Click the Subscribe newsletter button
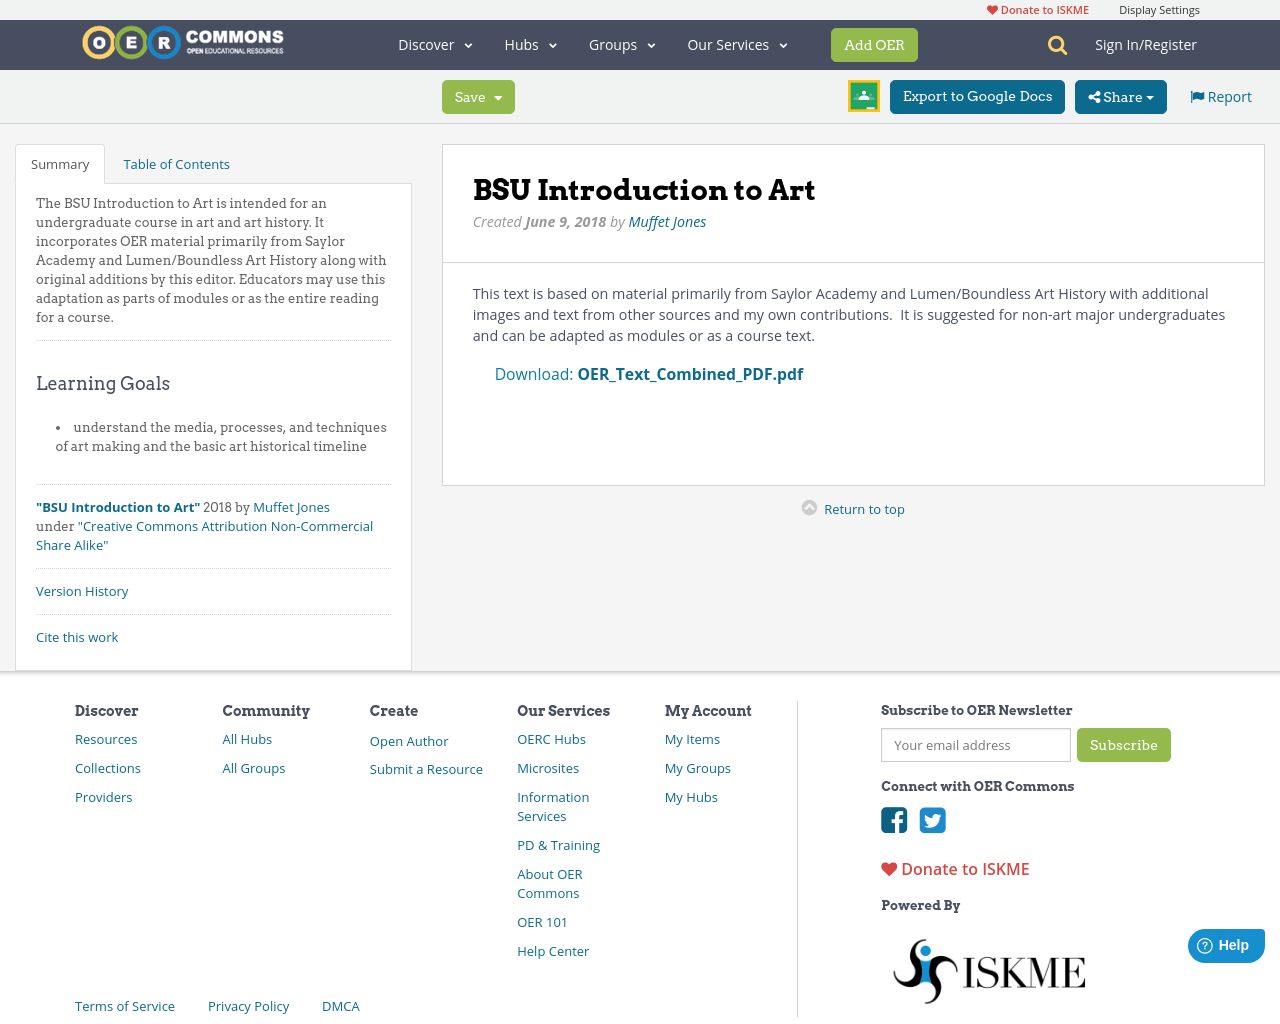Viewport: 1280px width, 1024px height. (x=1124, y=745)
